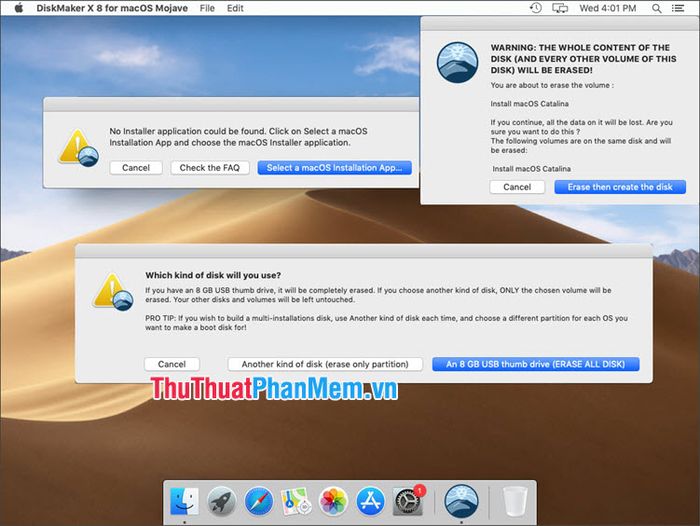Click Erase then create the disk

pyautogui.click(x=620, y=187)
